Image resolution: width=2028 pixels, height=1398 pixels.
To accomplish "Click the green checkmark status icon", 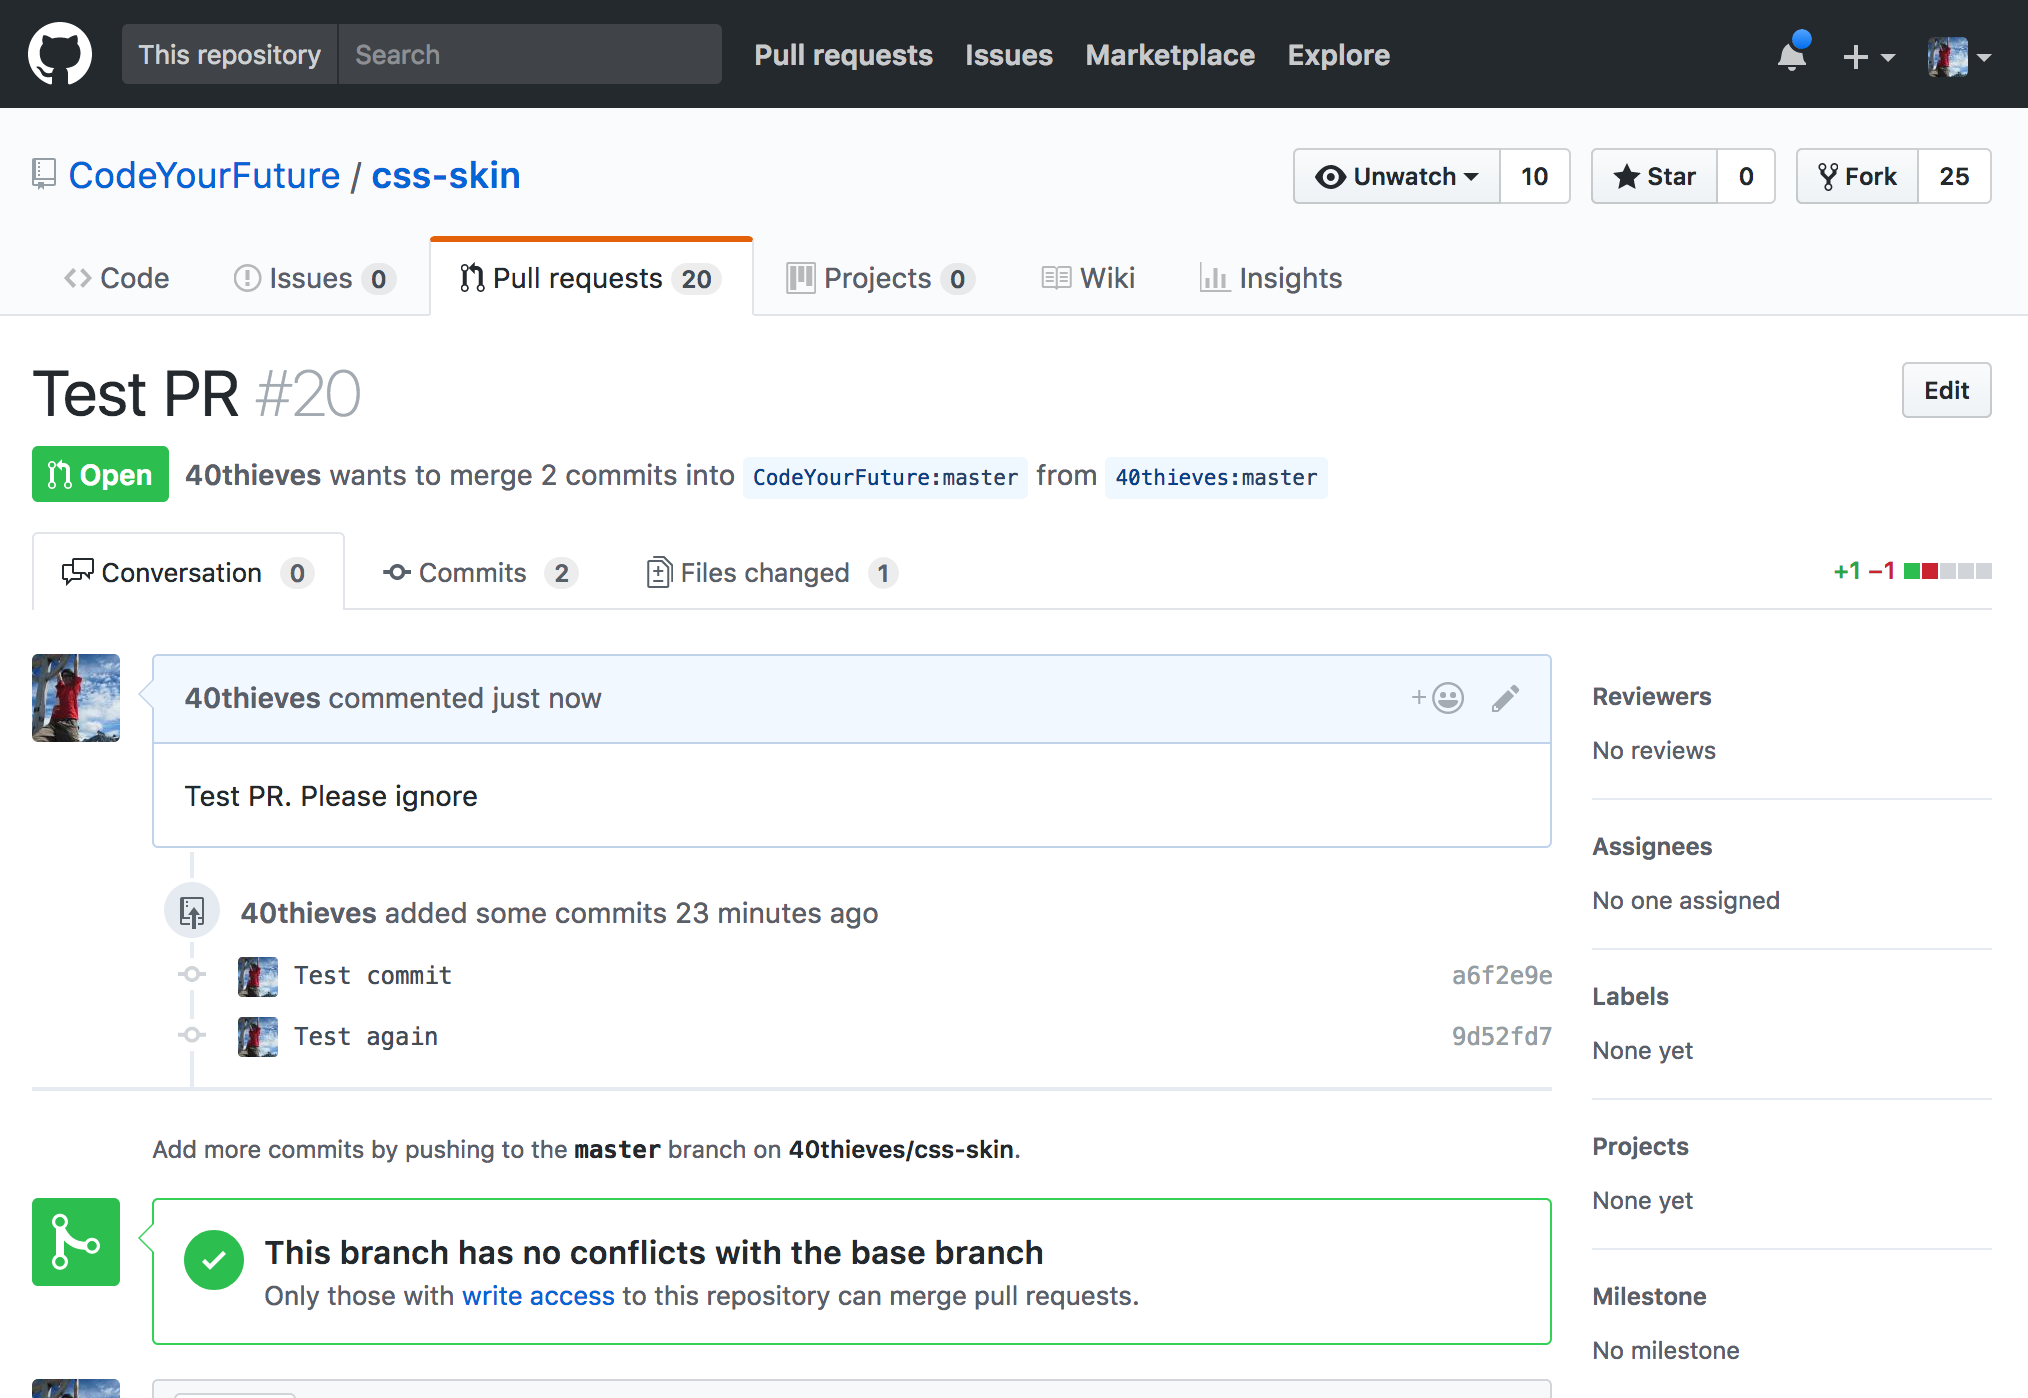I will click(214, 1260).
